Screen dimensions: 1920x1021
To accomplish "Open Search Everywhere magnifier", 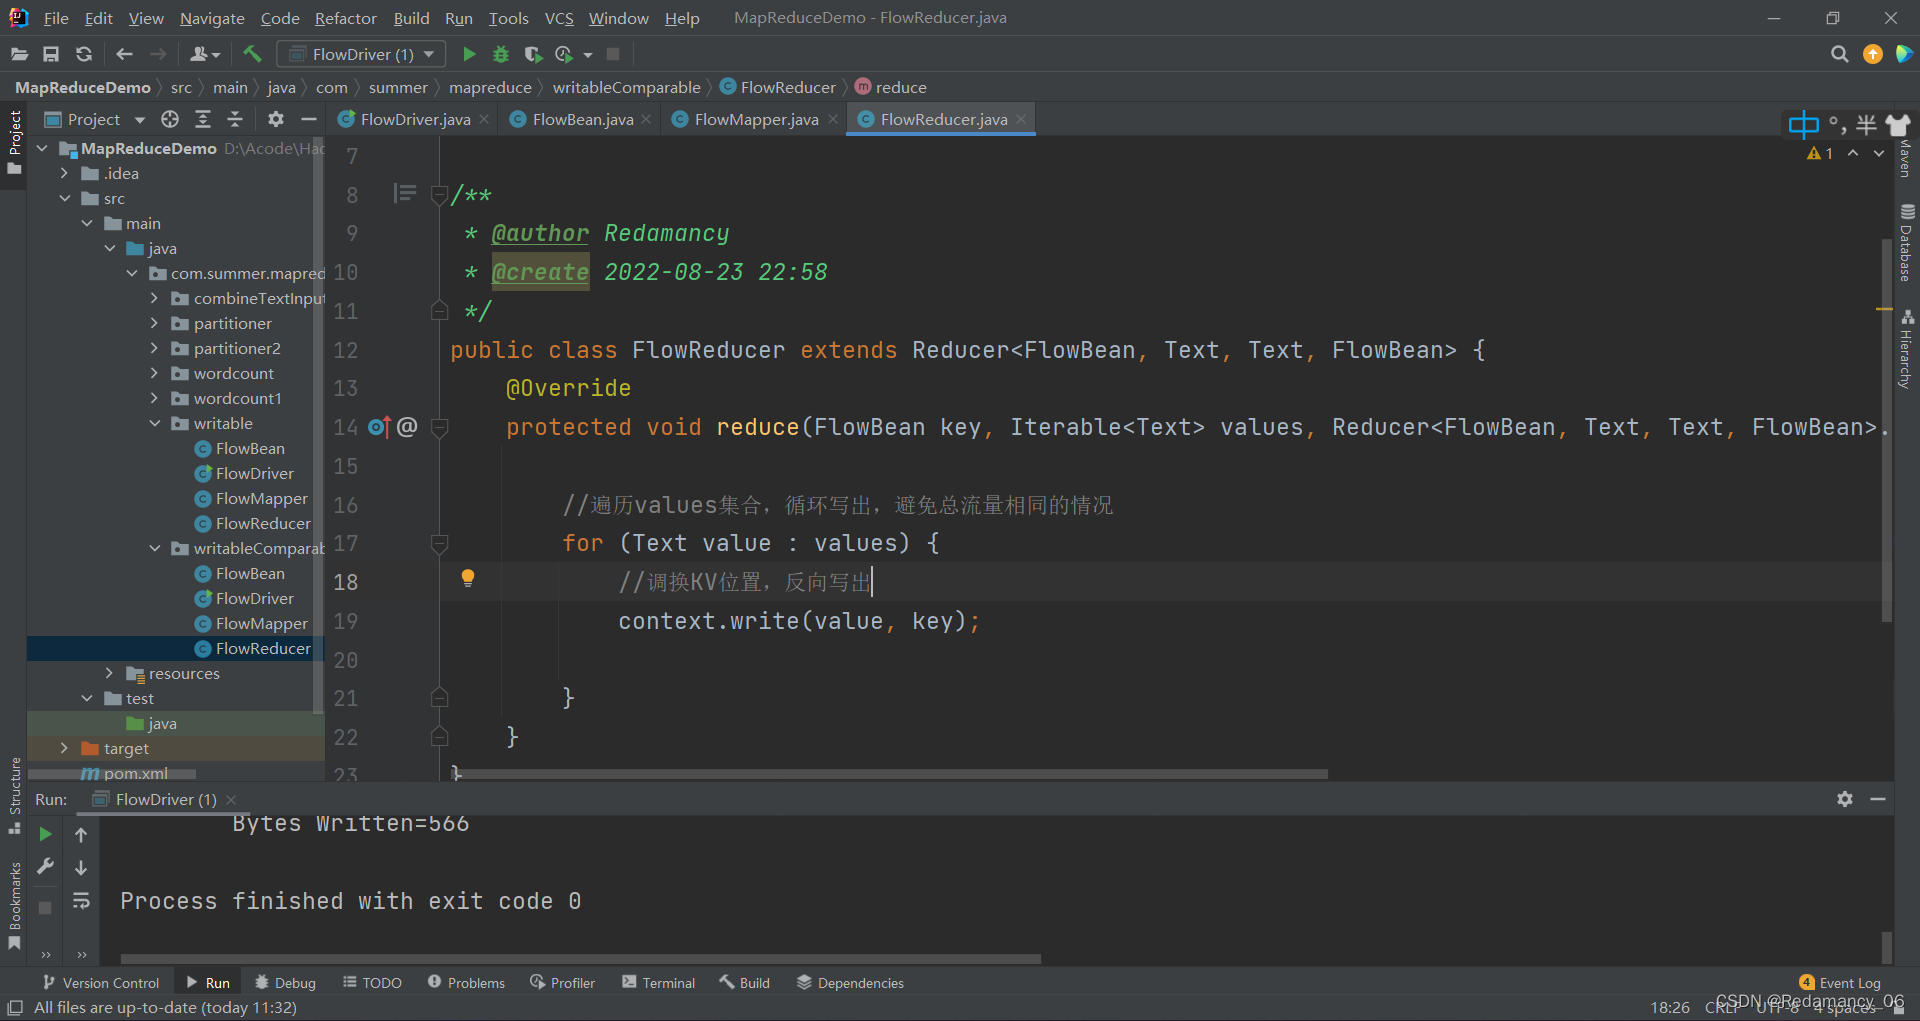I will pos(1839,54).
